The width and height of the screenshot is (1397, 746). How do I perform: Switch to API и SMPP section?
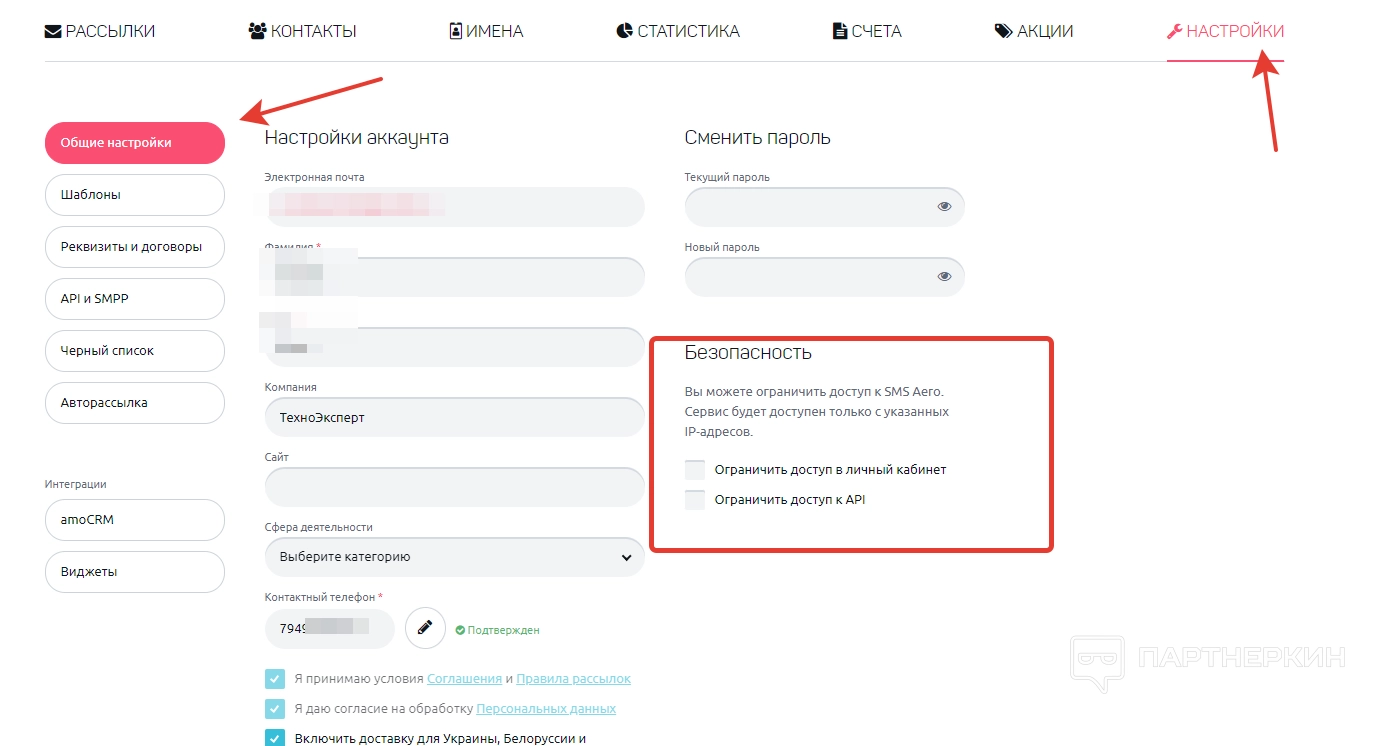pyautogui.click(x=135, y=299)
